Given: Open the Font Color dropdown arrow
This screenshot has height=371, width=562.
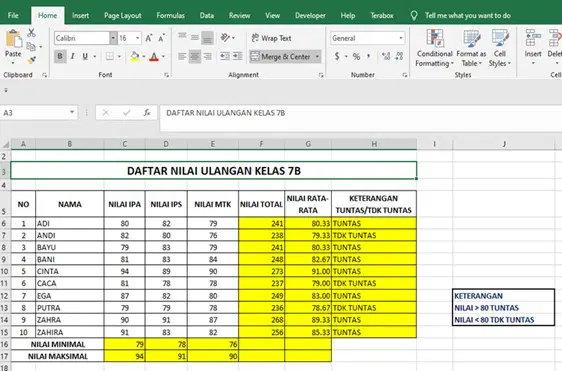Looking at the screenshot, I should [x=163, y=56].
